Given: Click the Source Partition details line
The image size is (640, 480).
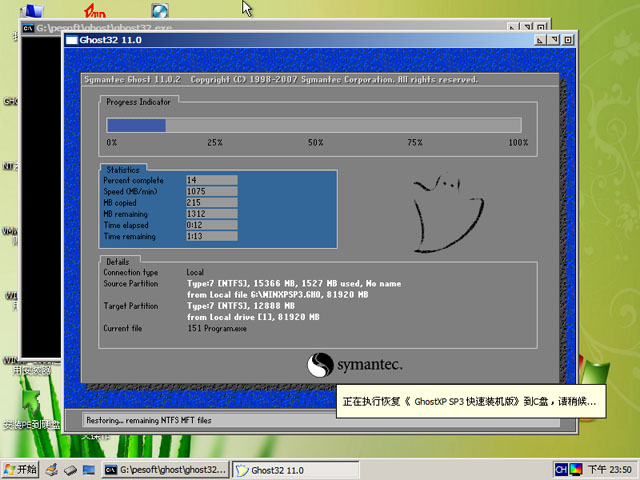Looking at the screenshot, I should [x=294, y=283].
